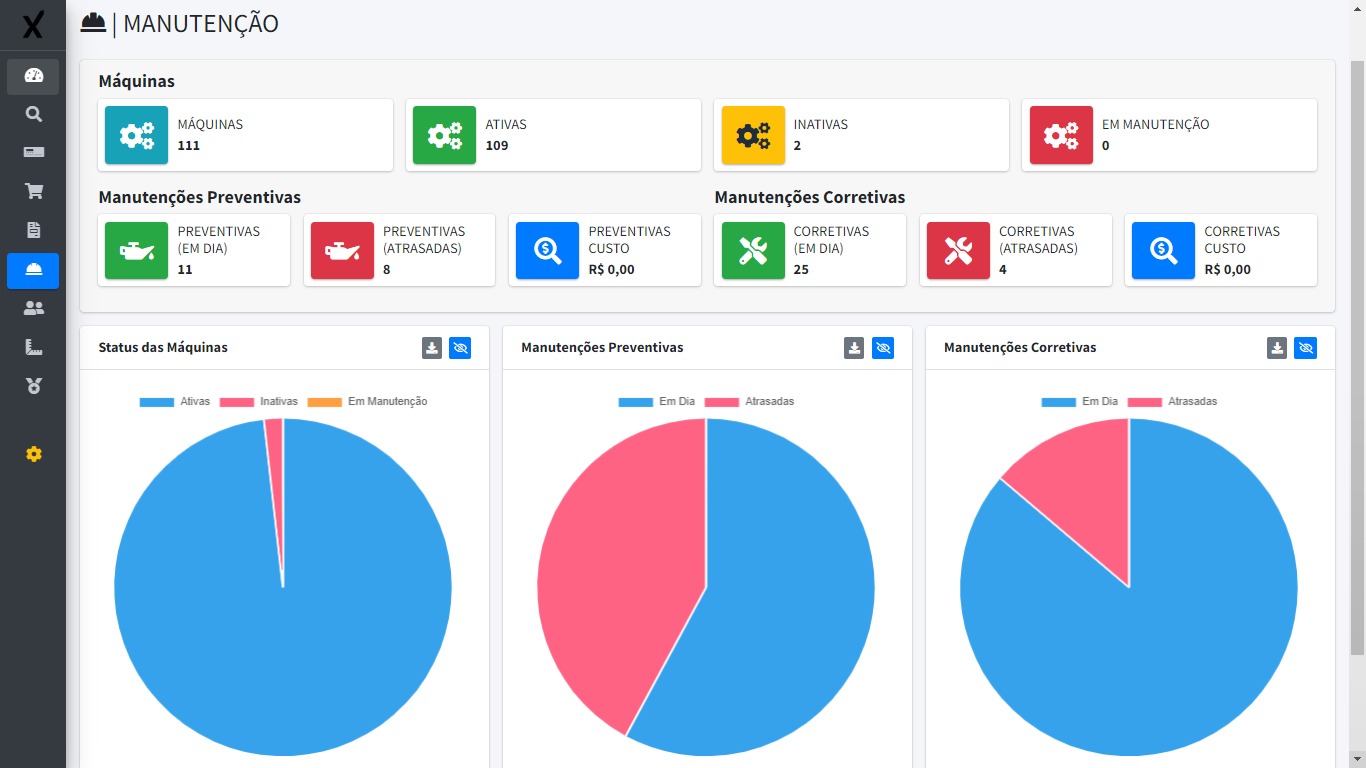Open the shopping cart sidebar icon

pos(33,191)
